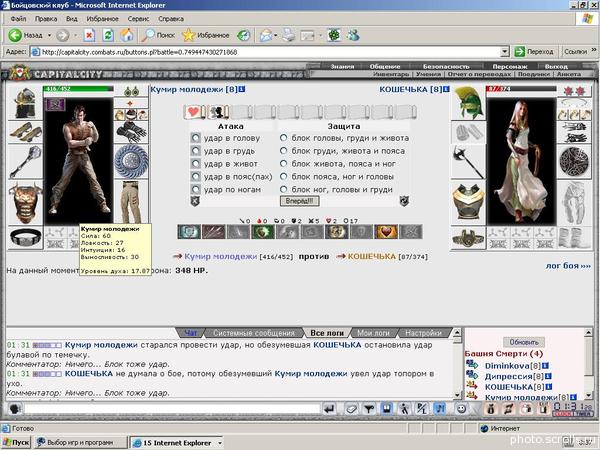Use the orange heart combat ability icon
Screen dimensions: 600x450
(x=386, y=232)
